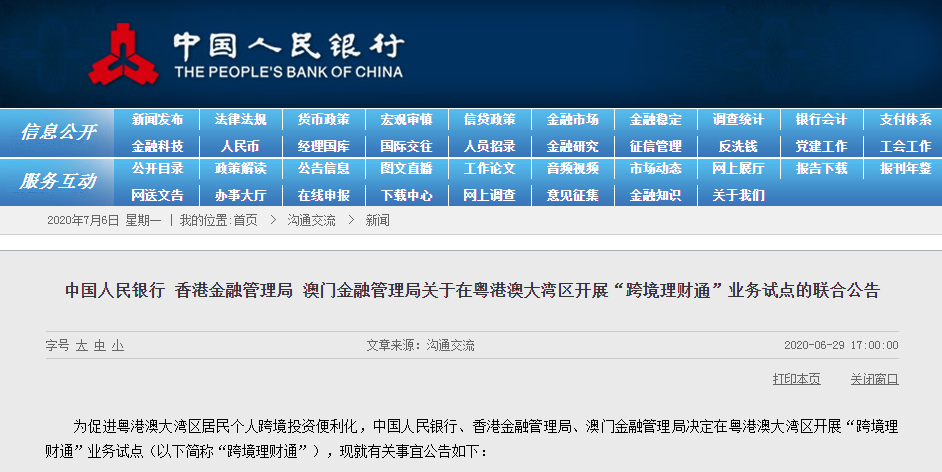The image size is (942, 472).
Task: Set font size to 大
Action: coord(82,345)
